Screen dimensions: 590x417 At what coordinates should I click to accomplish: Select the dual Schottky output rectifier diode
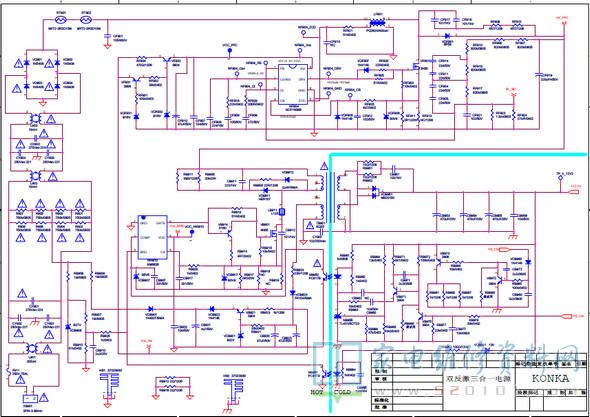coord(374,192)
